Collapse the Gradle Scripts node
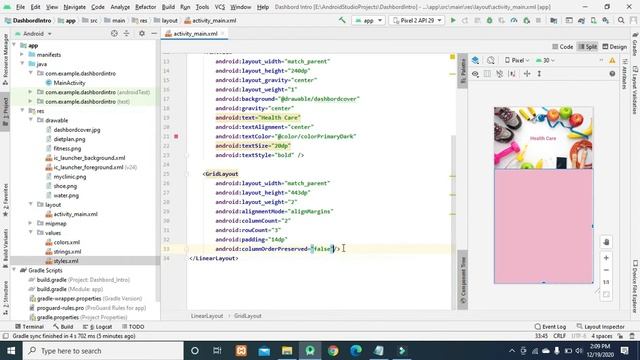640x360 pixels. (x=14, y=270)
